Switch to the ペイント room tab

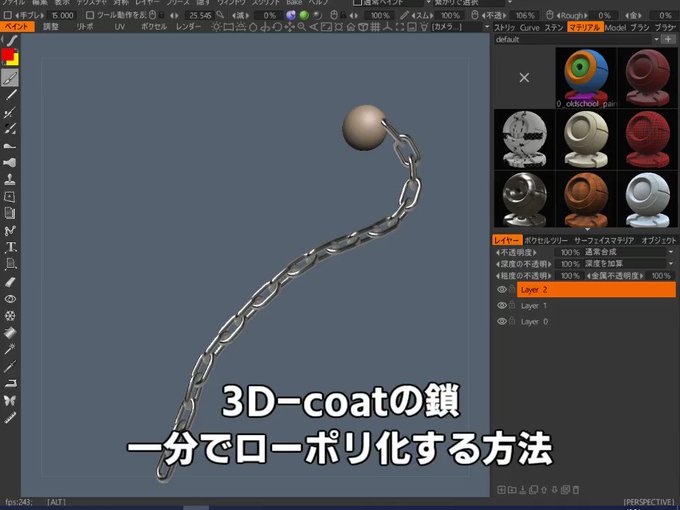[17, 27]
